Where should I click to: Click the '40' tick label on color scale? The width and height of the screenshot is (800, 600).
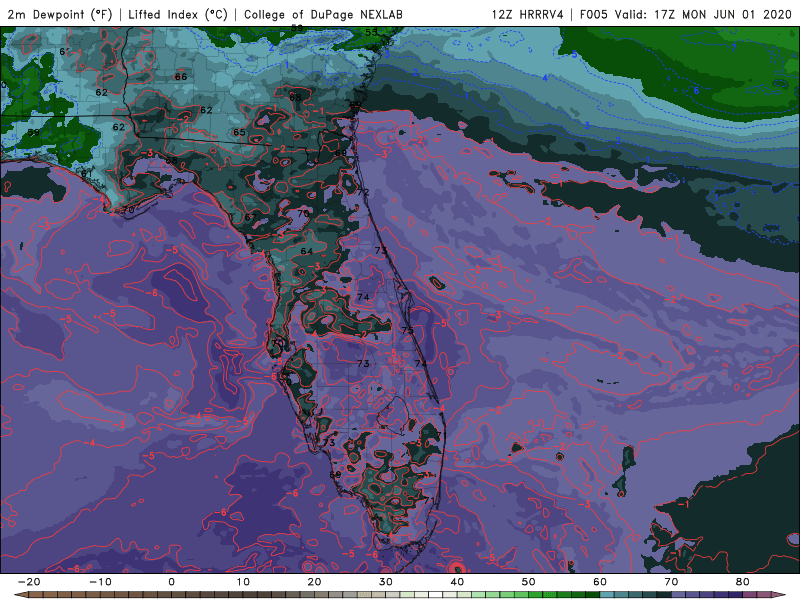tap(457, 582)
